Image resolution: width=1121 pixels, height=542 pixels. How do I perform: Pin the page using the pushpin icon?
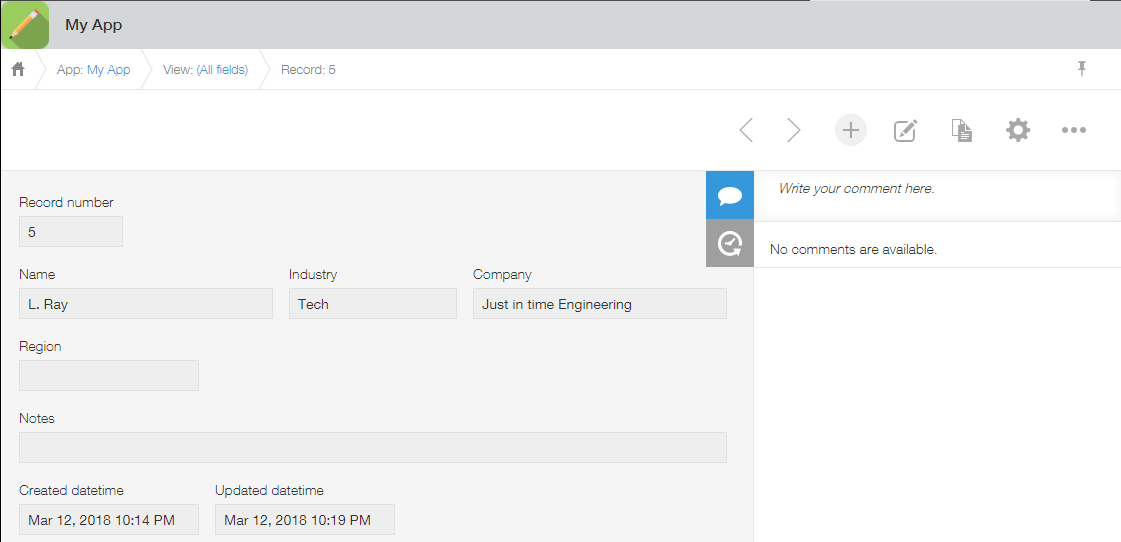1082,69
